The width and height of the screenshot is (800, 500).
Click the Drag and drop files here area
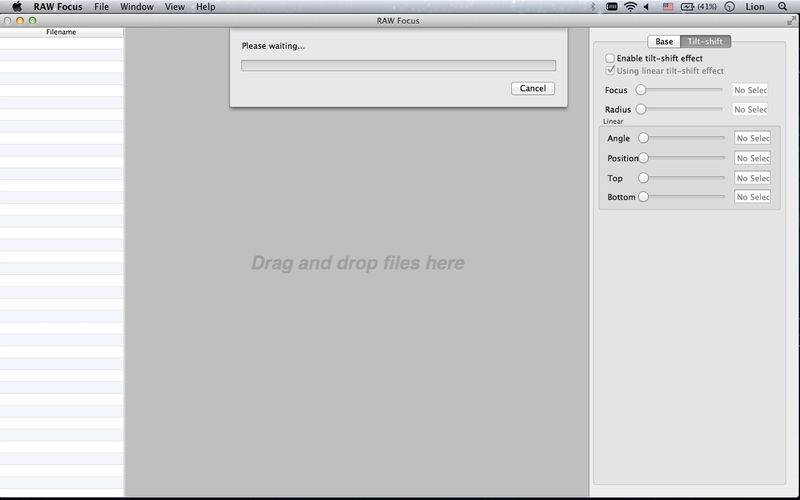point(358,263)
